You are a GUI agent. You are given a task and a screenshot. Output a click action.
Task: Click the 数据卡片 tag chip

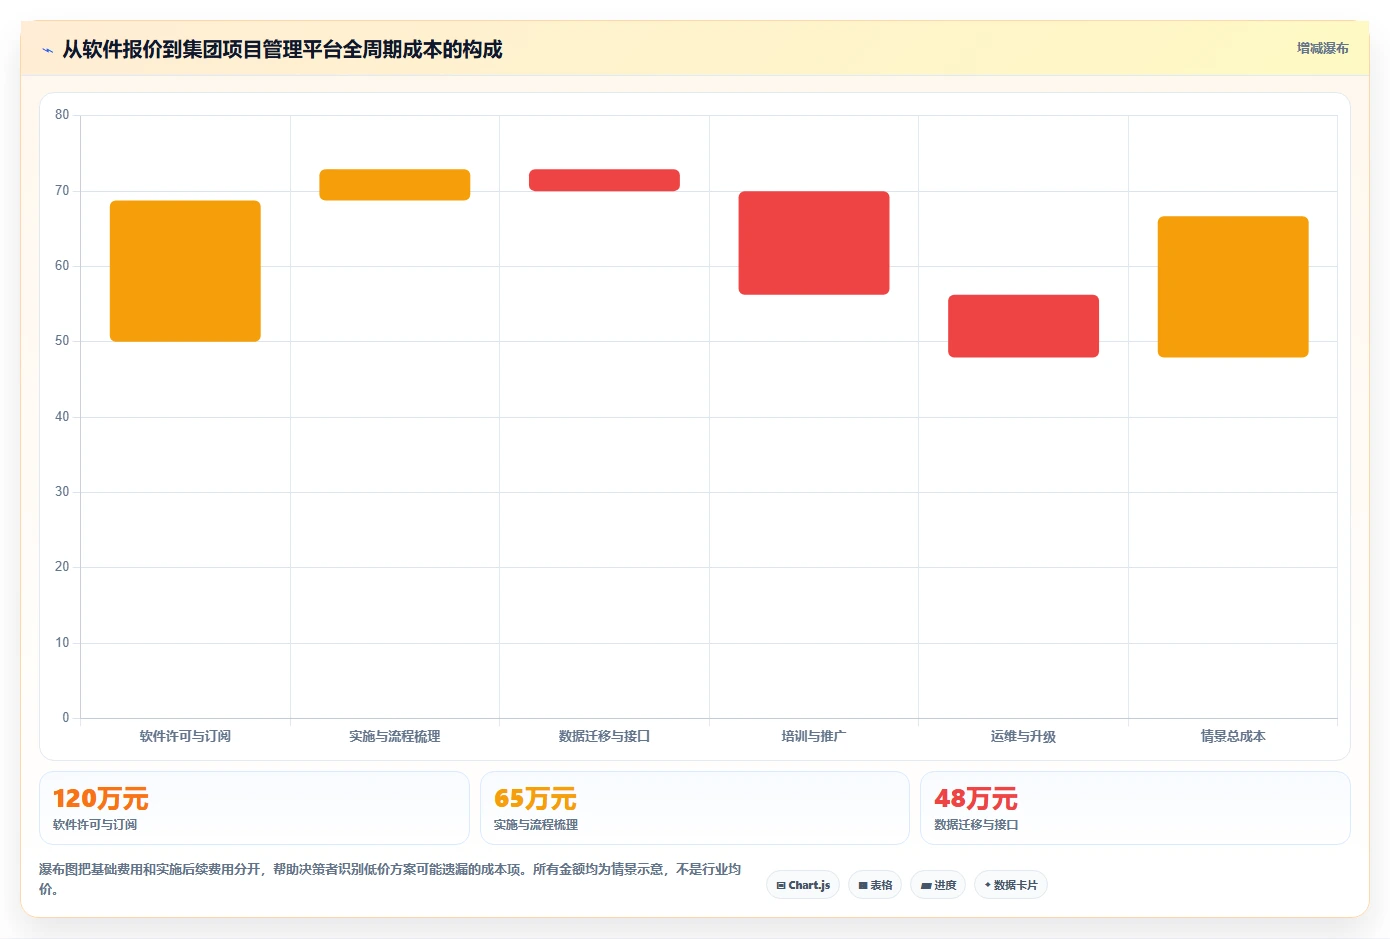click(x=1011, y=885)
